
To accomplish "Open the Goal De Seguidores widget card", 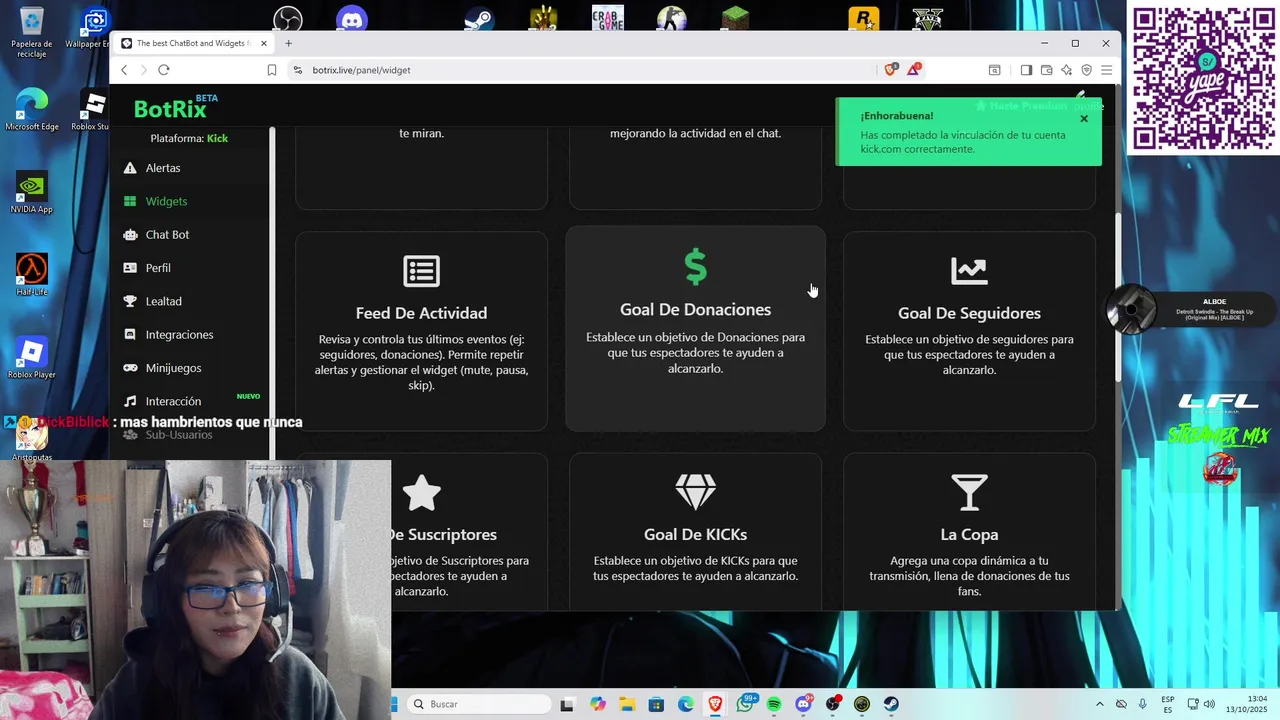I will (969, 331).
